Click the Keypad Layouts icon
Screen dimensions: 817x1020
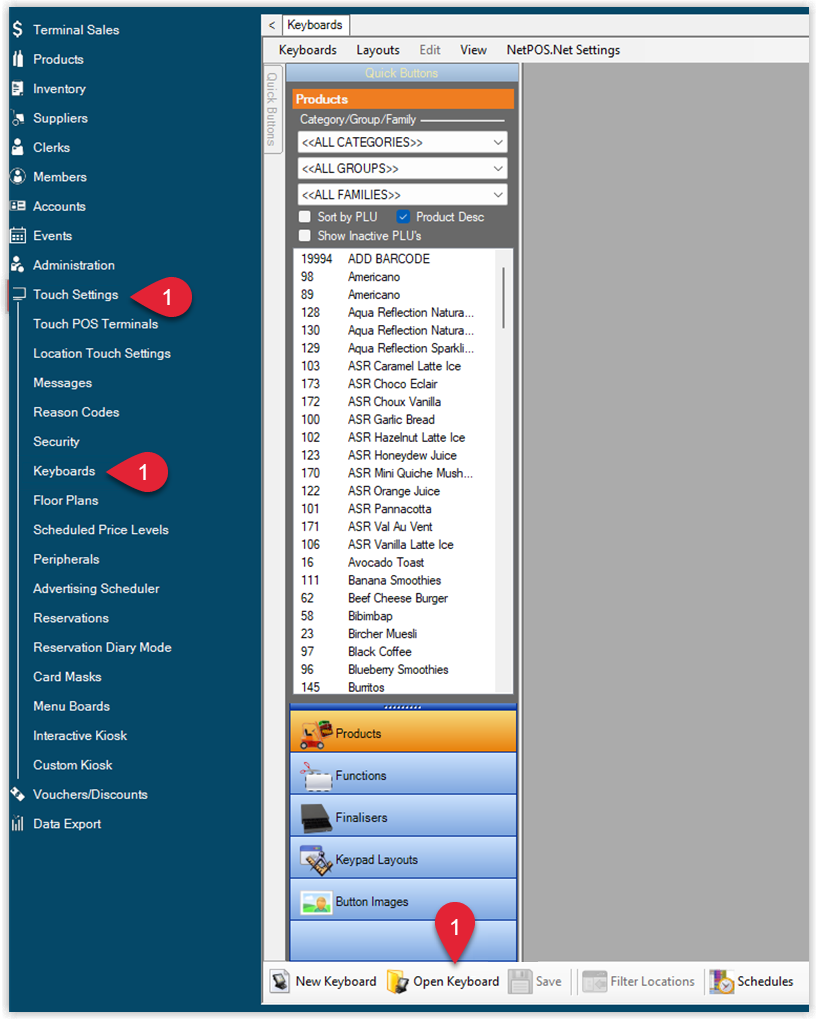click(x=316, y=860)
